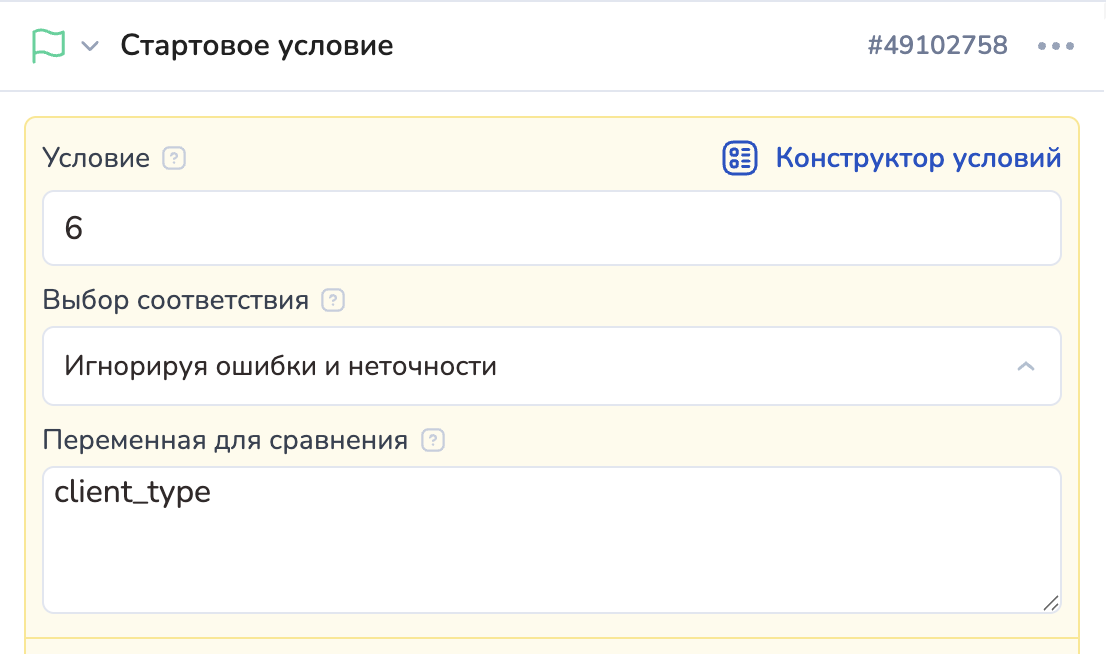Click the digit 6 in condition field
The width and height of the screenshot is (1106, 654).
tap(74, 228)
